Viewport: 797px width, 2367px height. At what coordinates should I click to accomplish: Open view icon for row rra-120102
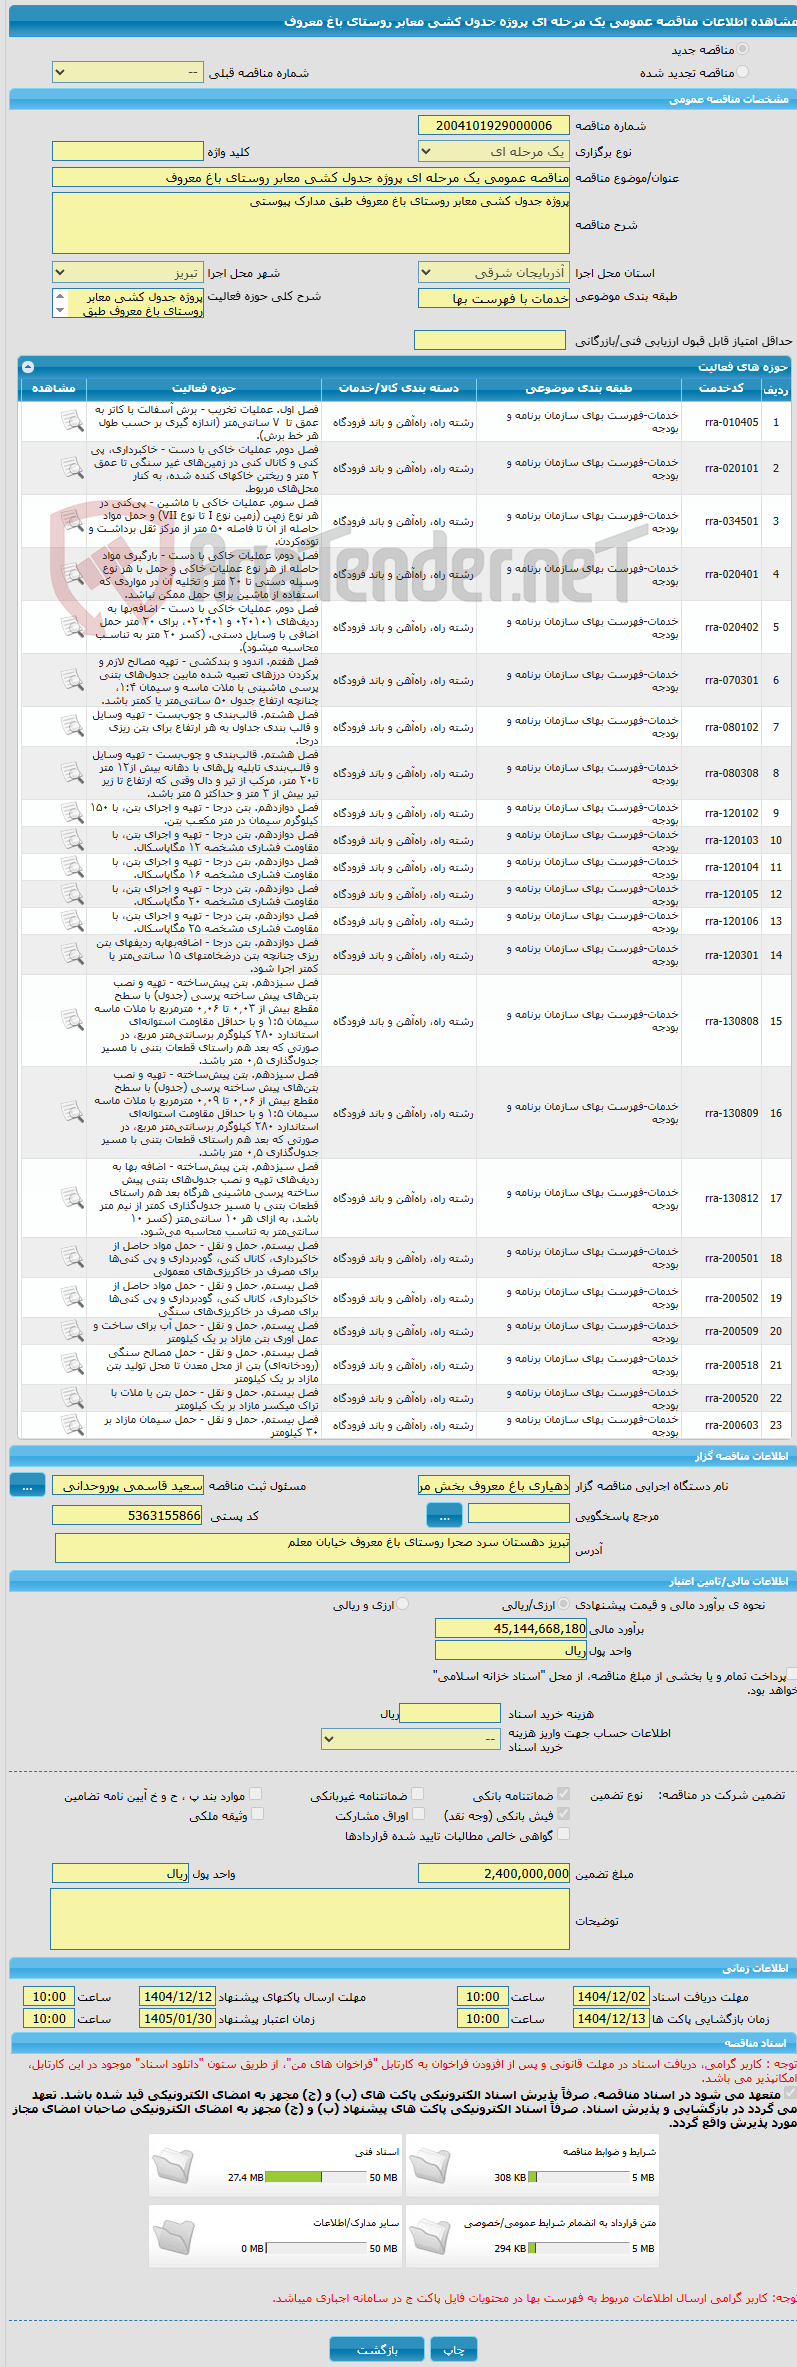[71, 813]
